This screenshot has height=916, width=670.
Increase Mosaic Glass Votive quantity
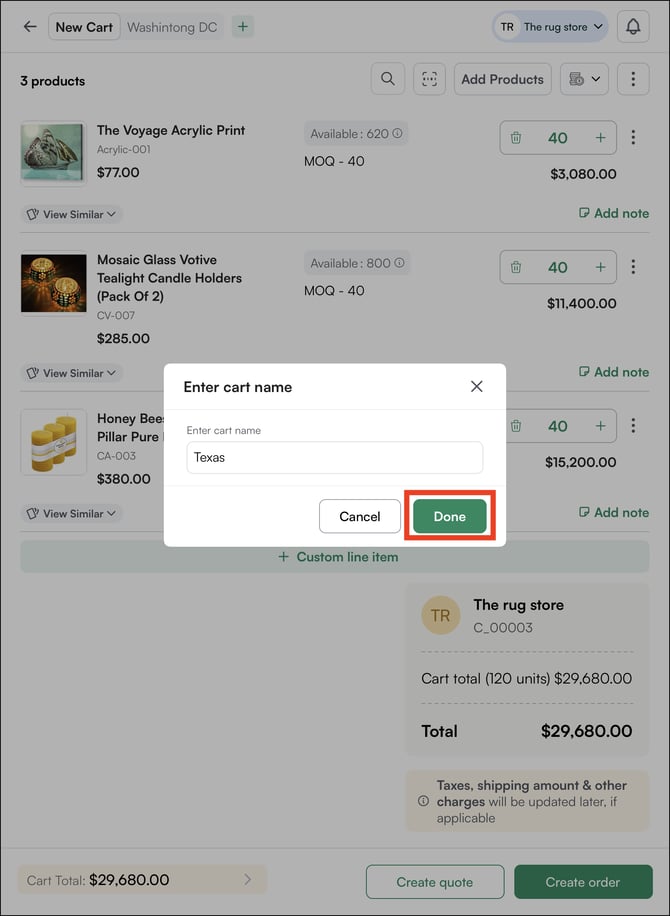(600, 267)
